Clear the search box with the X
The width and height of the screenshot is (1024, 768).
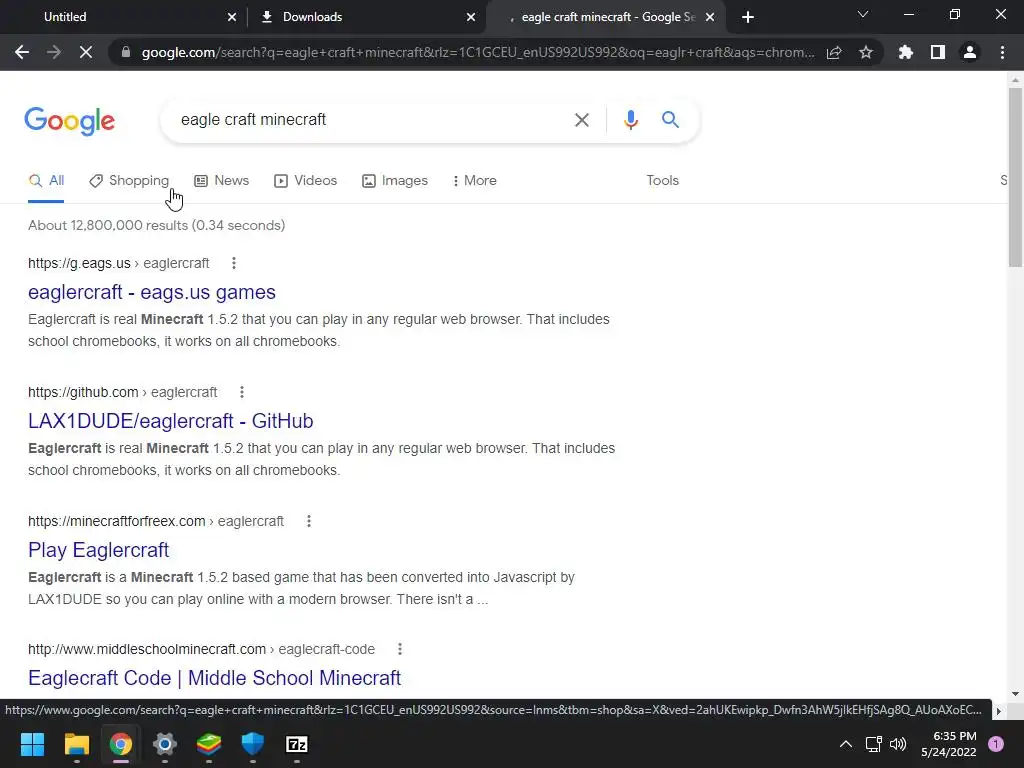(x=582, y=120)
